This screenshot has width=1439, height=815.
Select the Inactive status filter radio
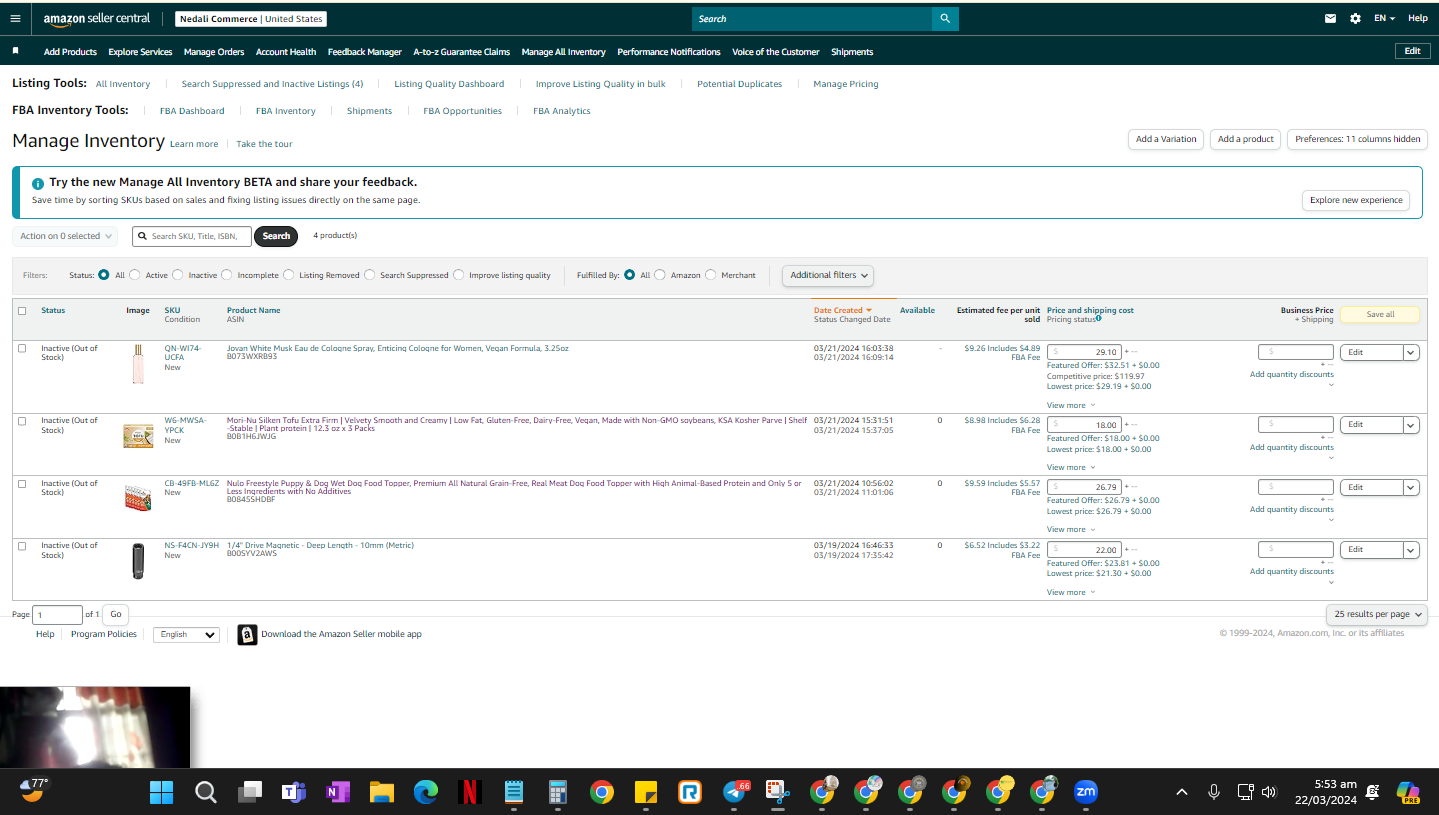[178, 275]
